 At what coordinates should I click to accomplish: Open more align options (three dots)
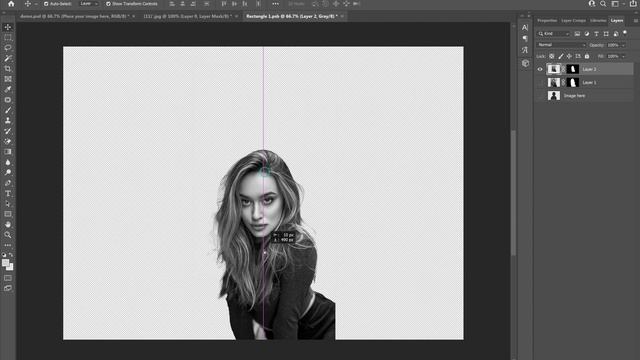[276, 4]
